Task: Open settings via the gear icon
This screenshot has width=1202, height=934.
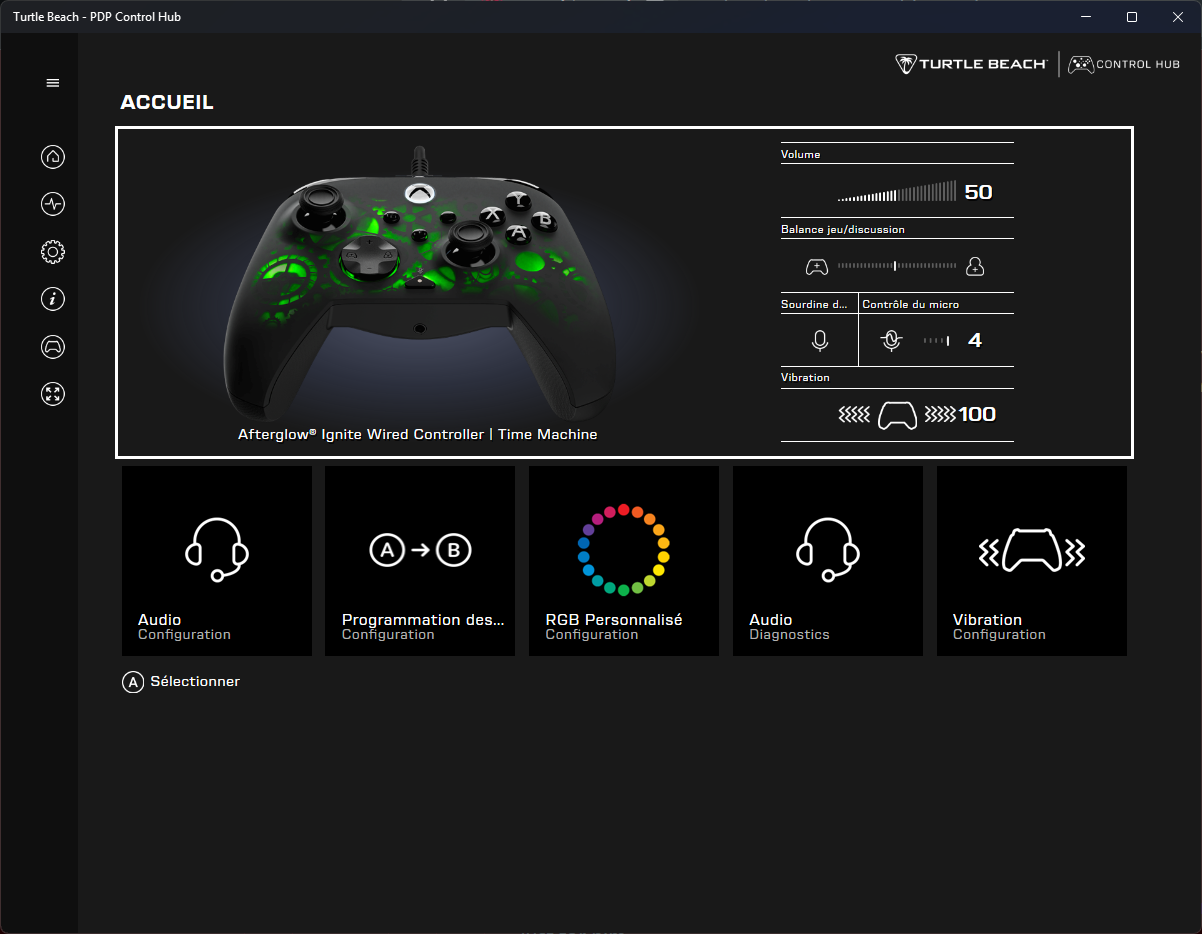Action: pos(52,251)
